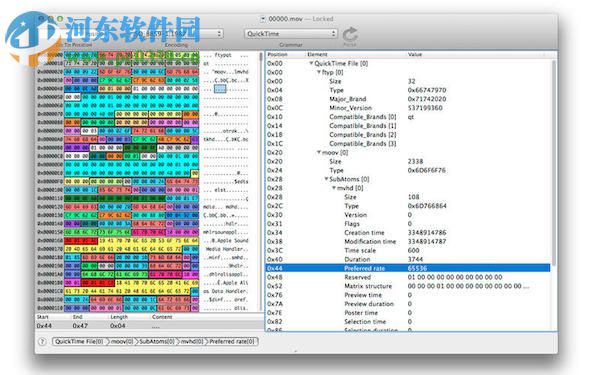The image size is (600, 375).
Task: Select the Type row with value 0x6D6F6F76
Action: click(x=408, y=170)
